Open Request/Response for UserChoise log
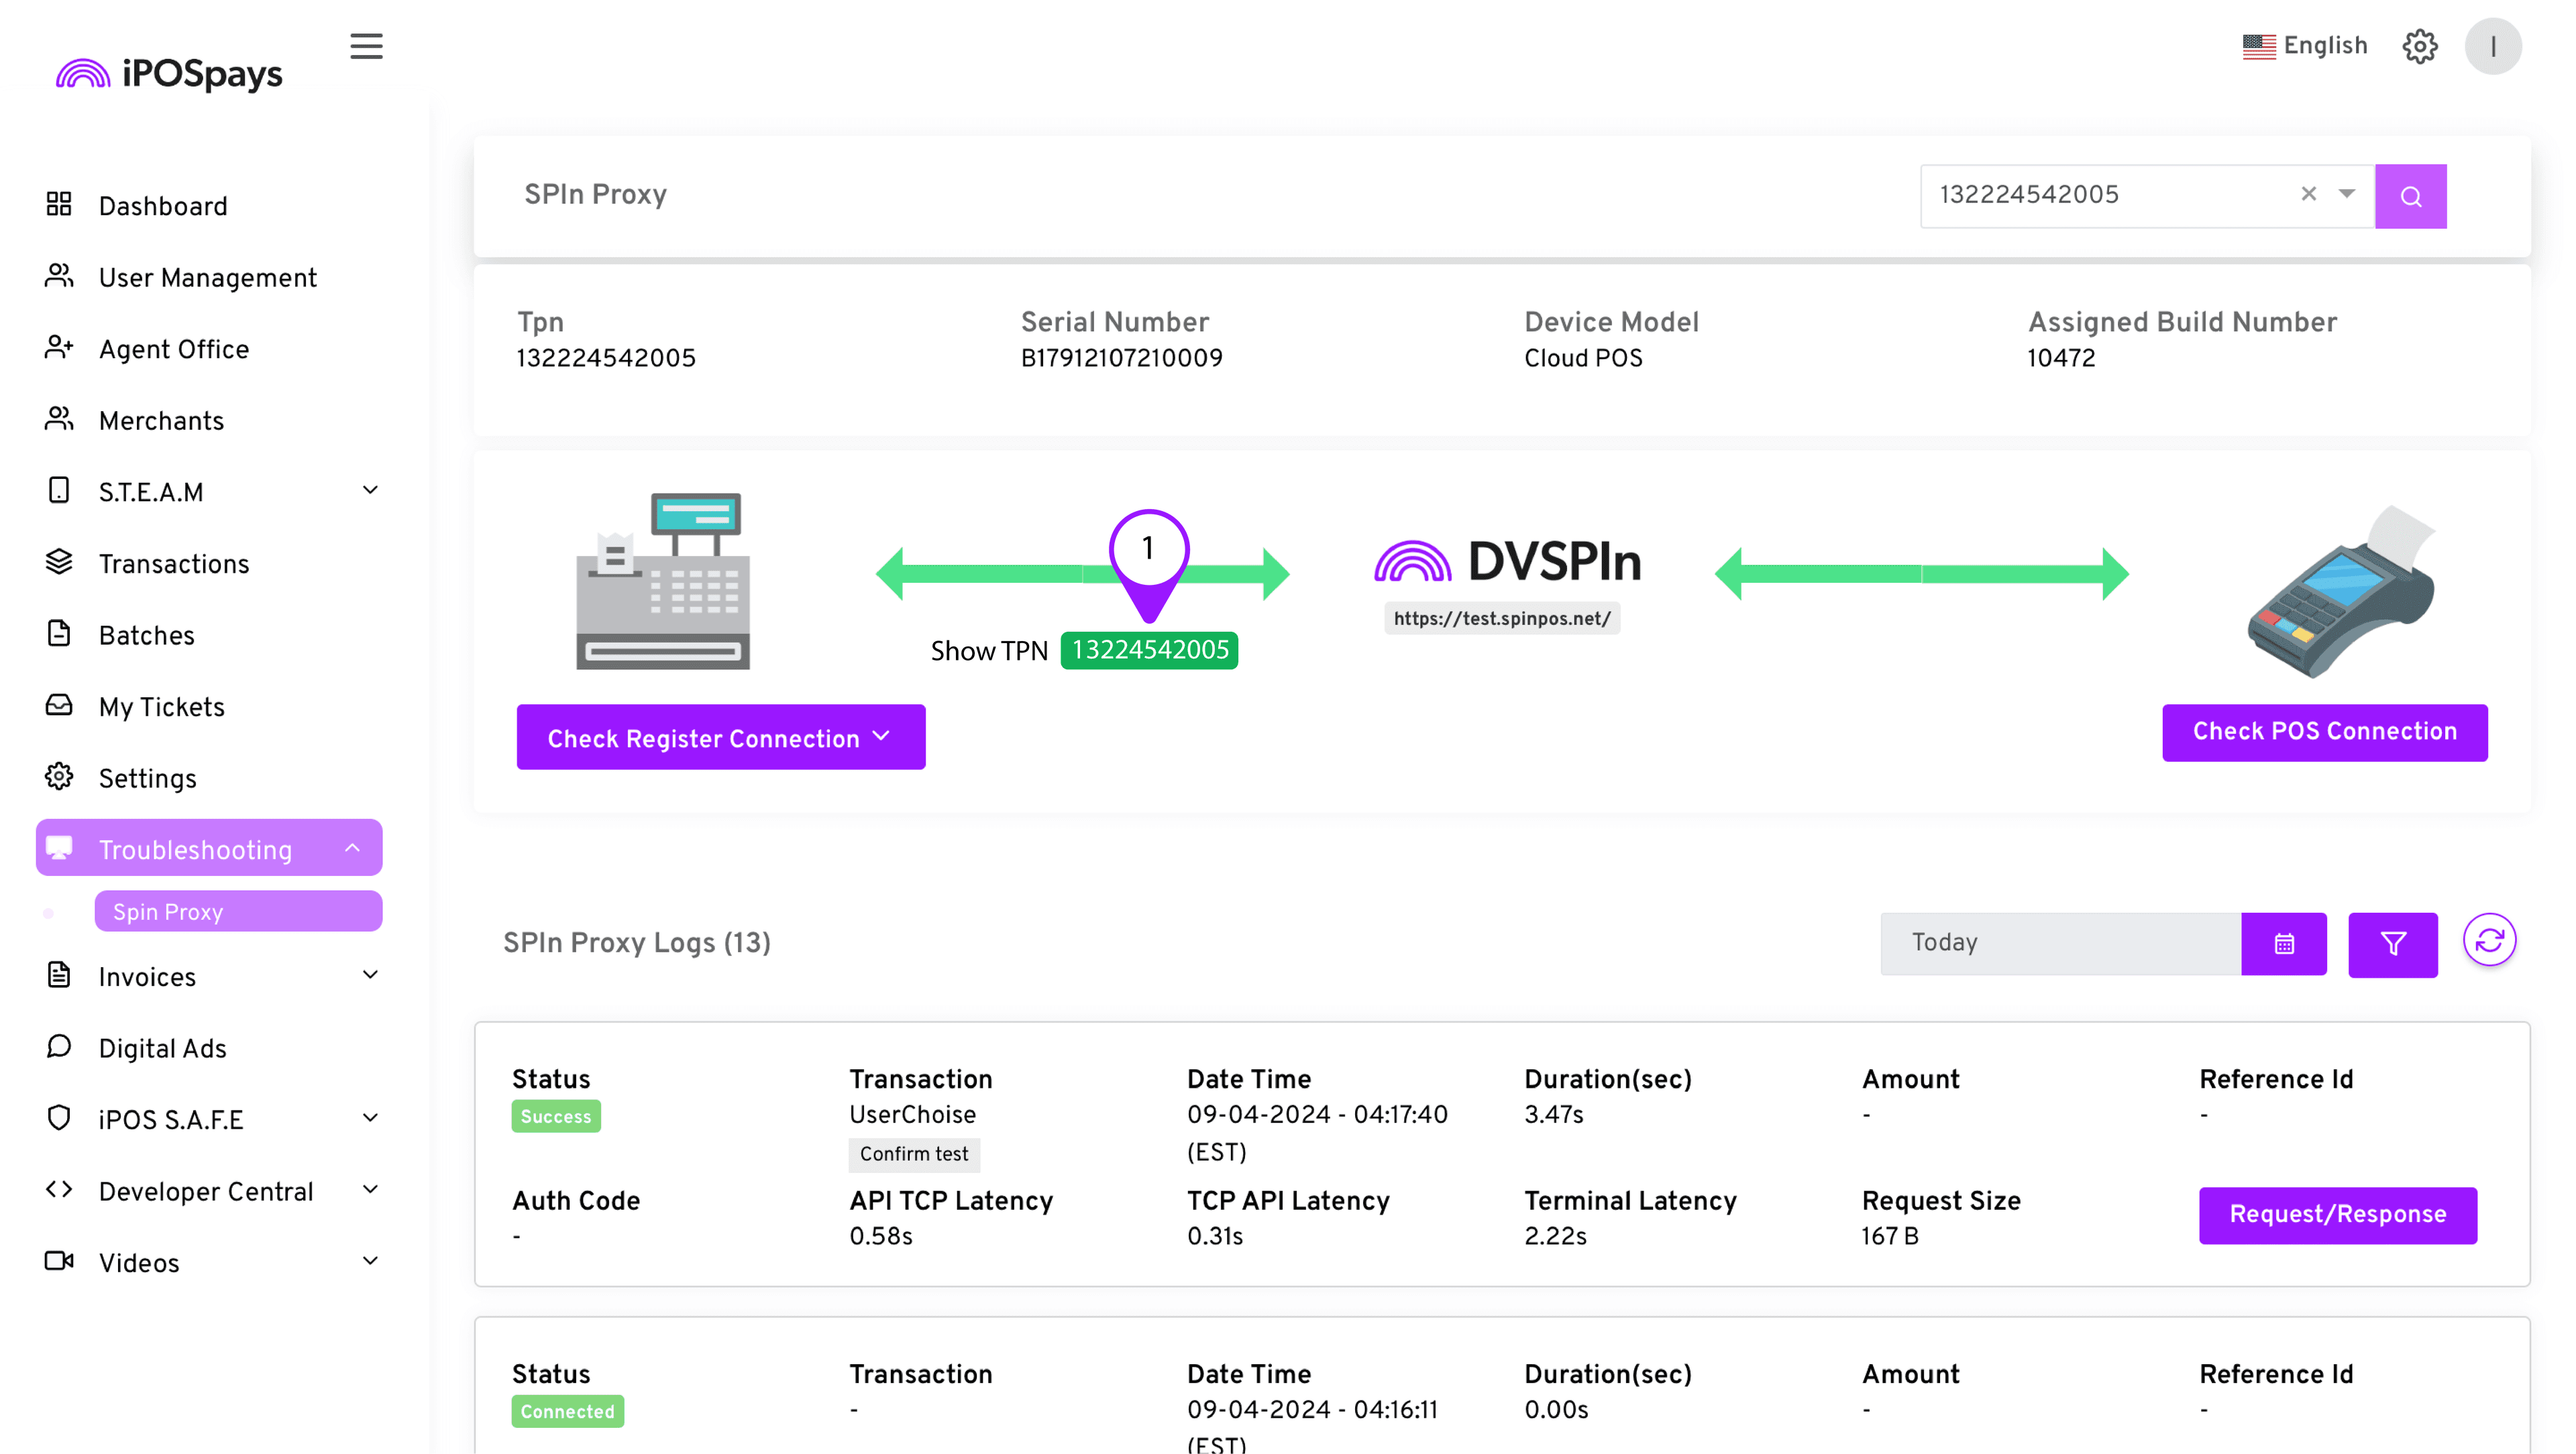The width and height of the screenshot is (2576, 1454). pos(2338,1216)
